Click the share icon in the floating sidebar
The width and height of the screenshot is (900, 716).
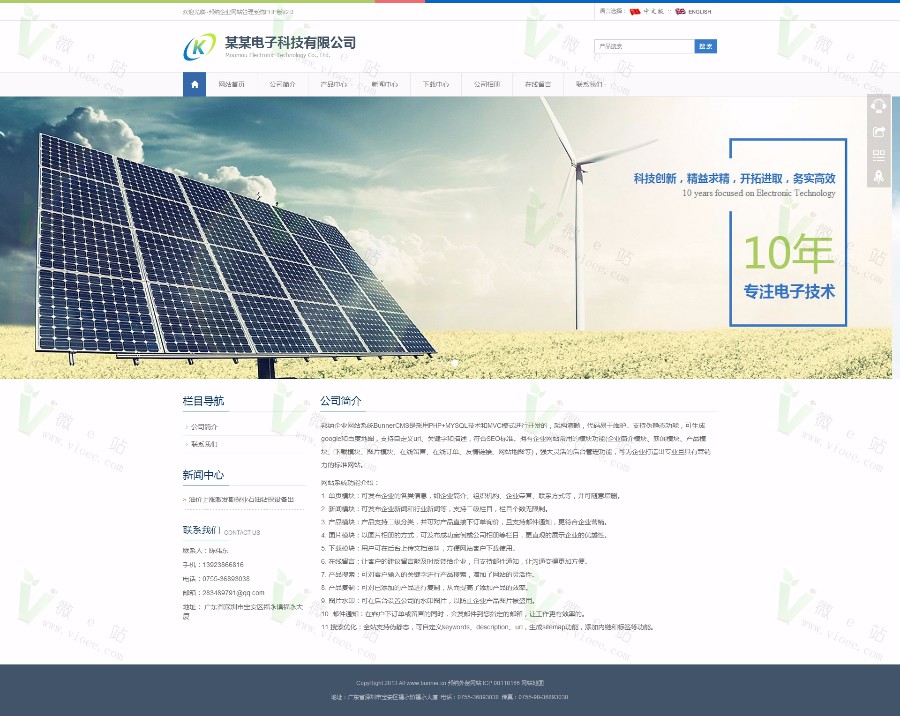tap(879, 131)
